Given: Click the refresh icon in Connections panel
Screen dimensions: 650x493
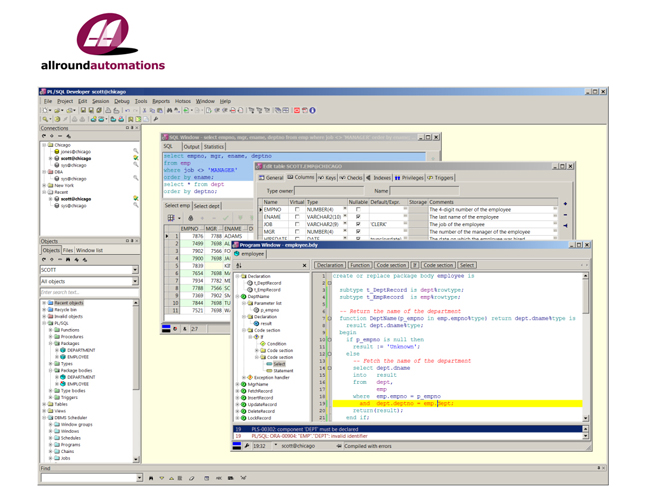Looking at the screenshot, I should pyautogui.click(x=44, y=136).
